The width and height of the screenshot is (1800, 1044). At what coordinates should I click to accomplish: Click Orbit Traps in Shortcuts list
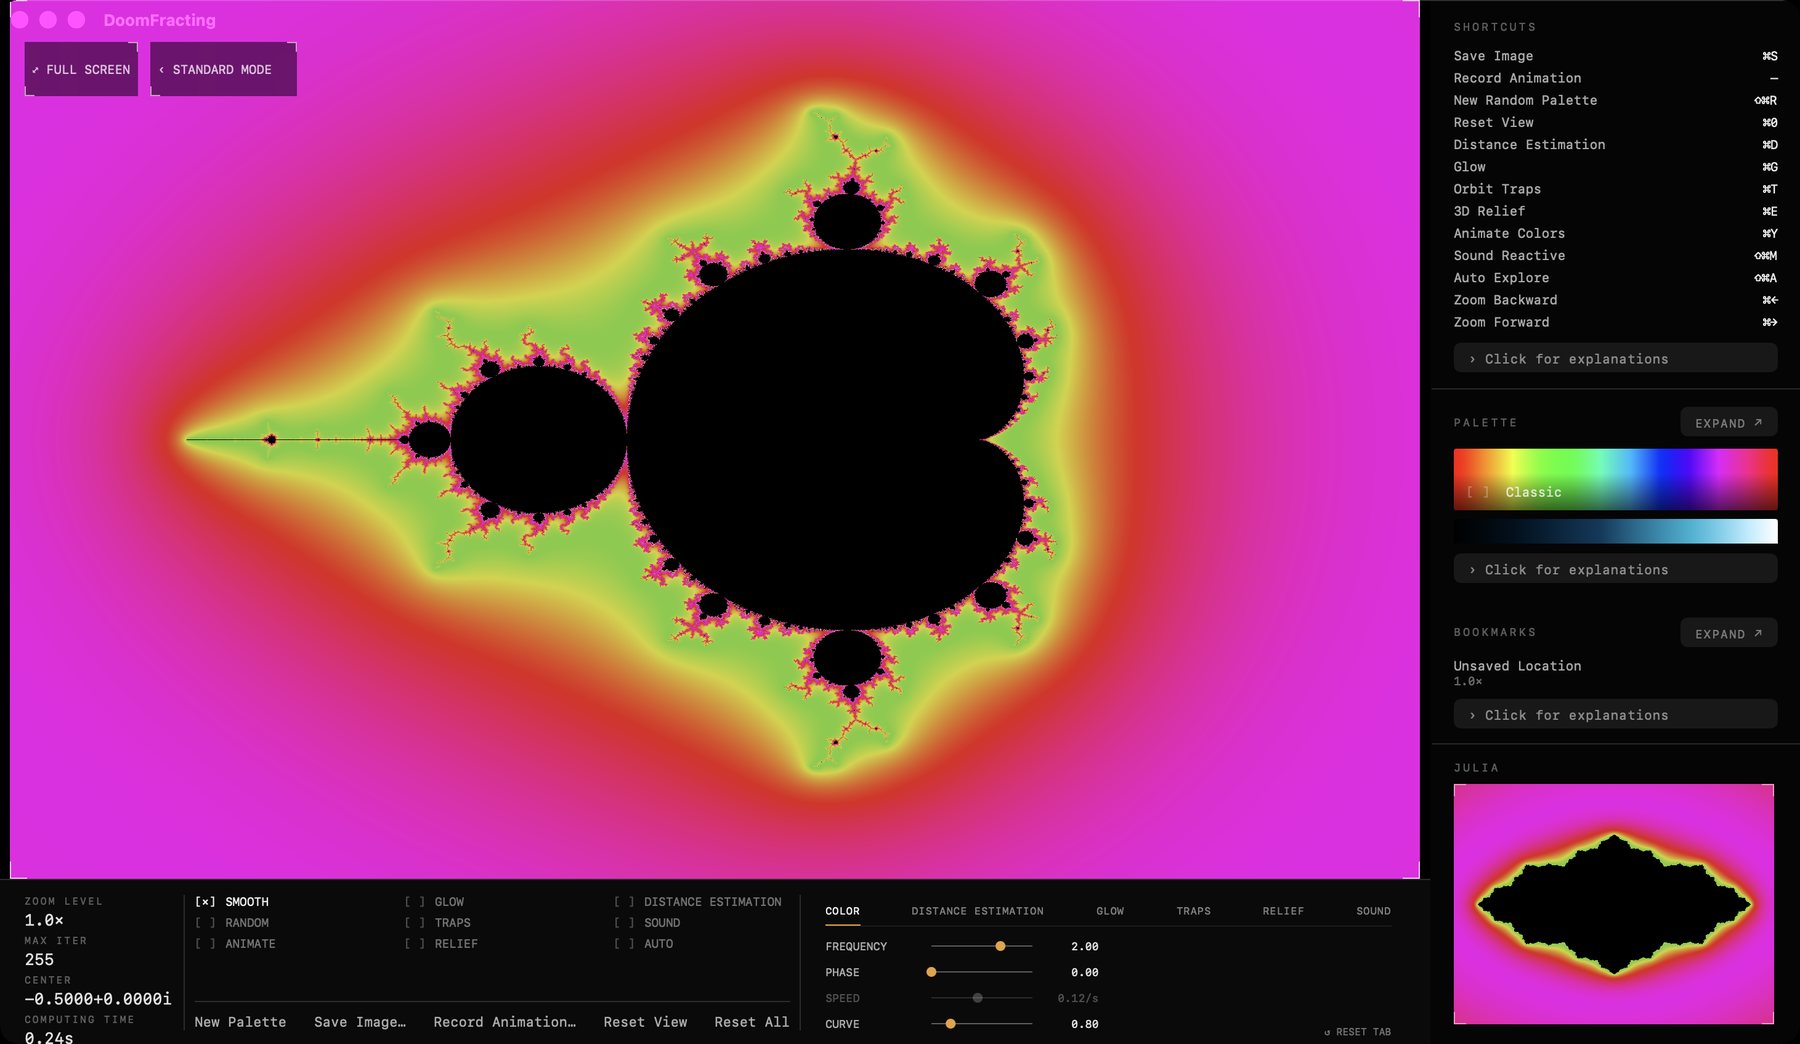tap(1615, 189)
